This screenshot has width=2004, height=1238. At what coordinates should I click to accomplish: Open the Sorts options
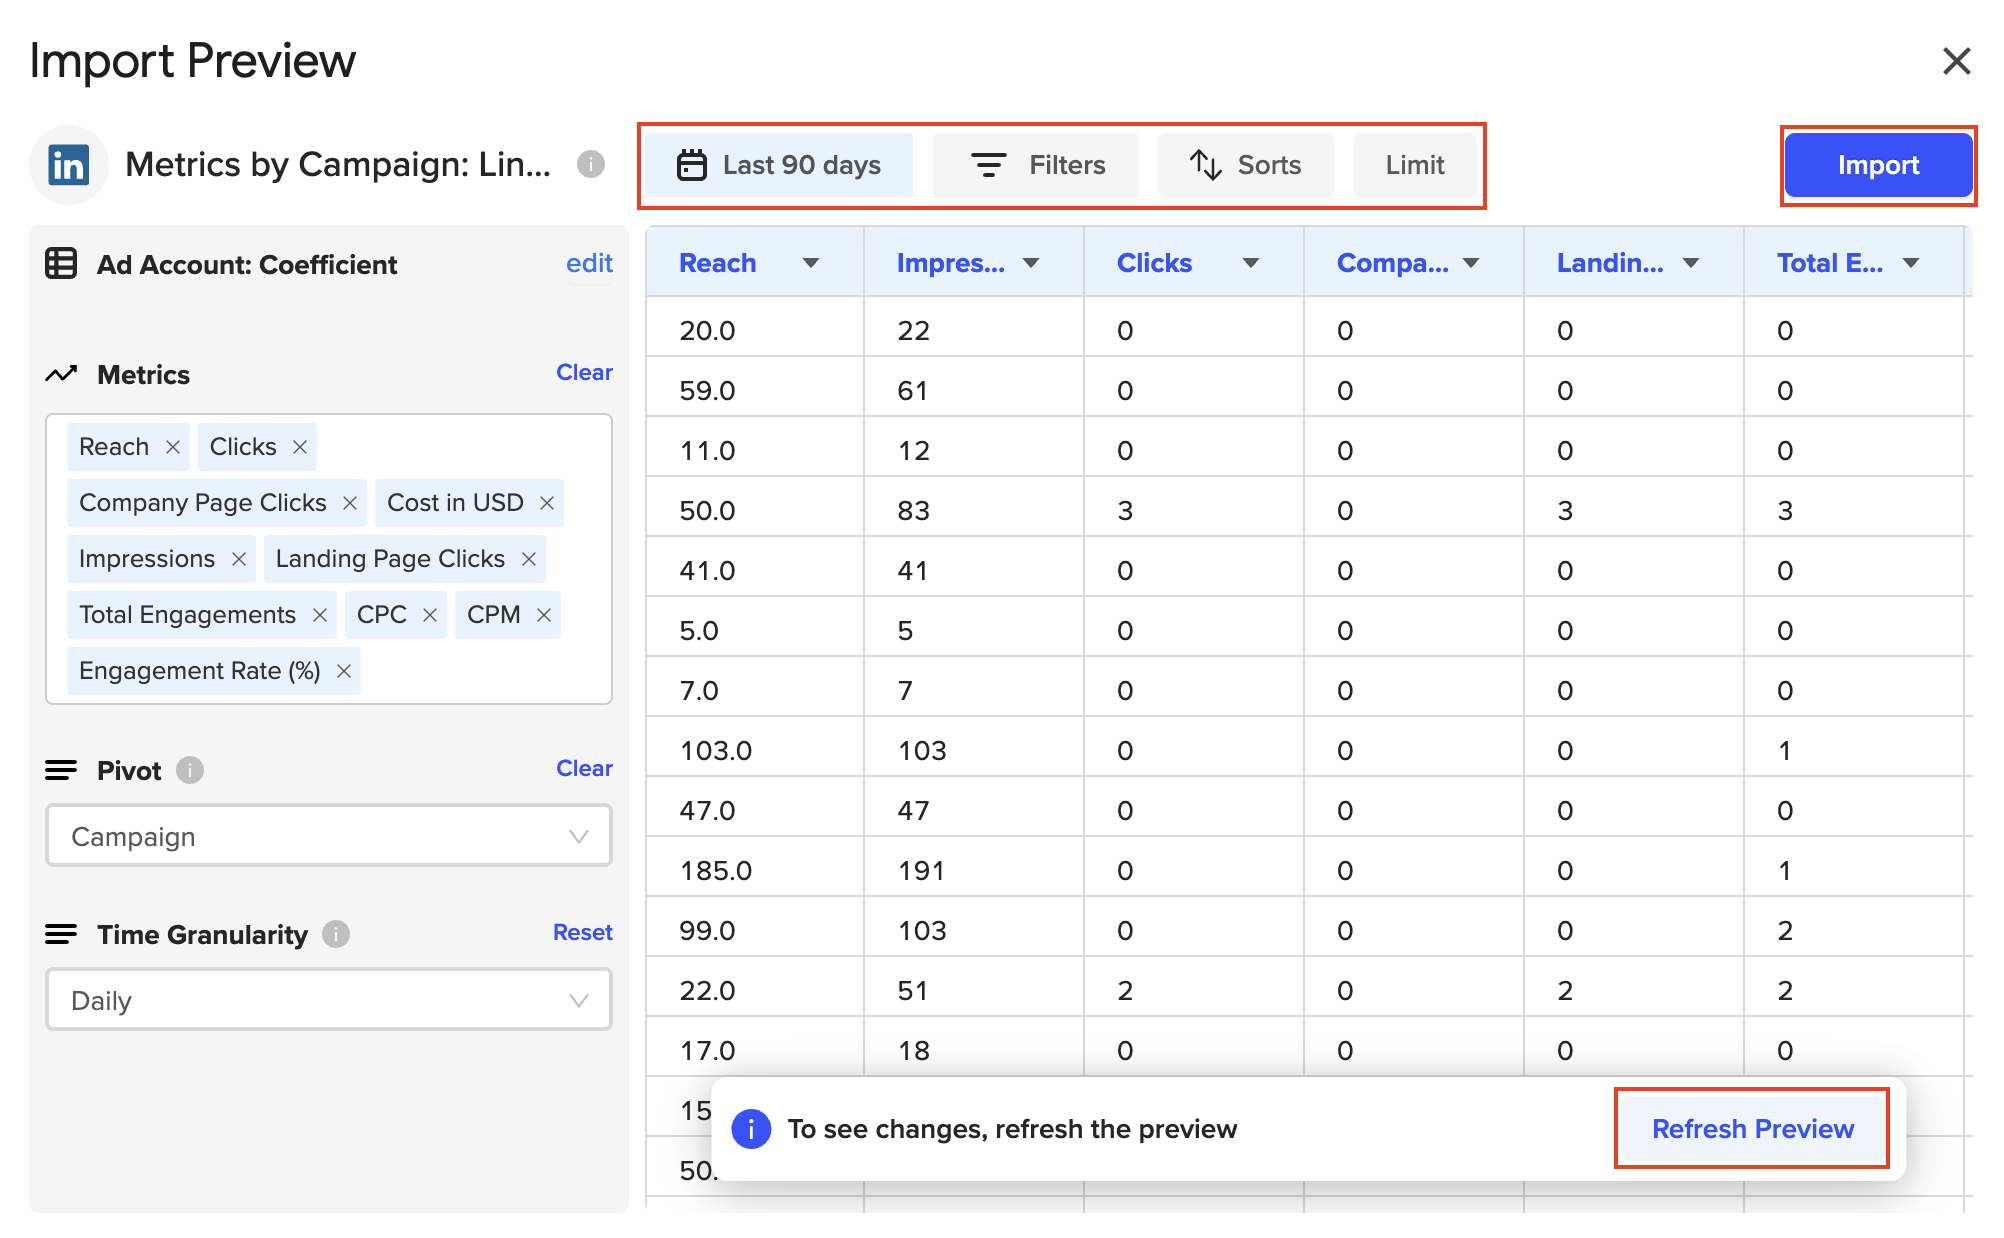(1245, 165)
